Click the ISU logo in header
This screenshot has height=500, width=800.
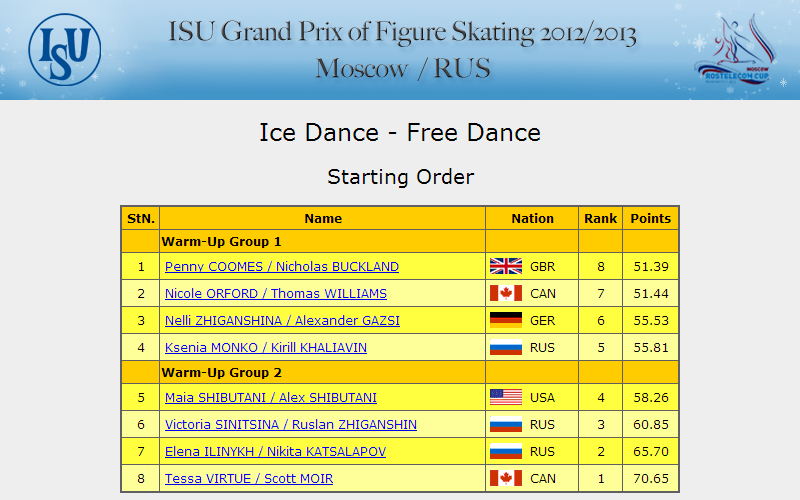[x=65, y=49]
